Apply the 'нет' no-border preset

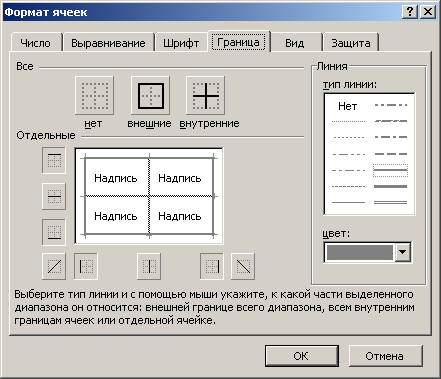pyautogui.click(x=95, y=96)
